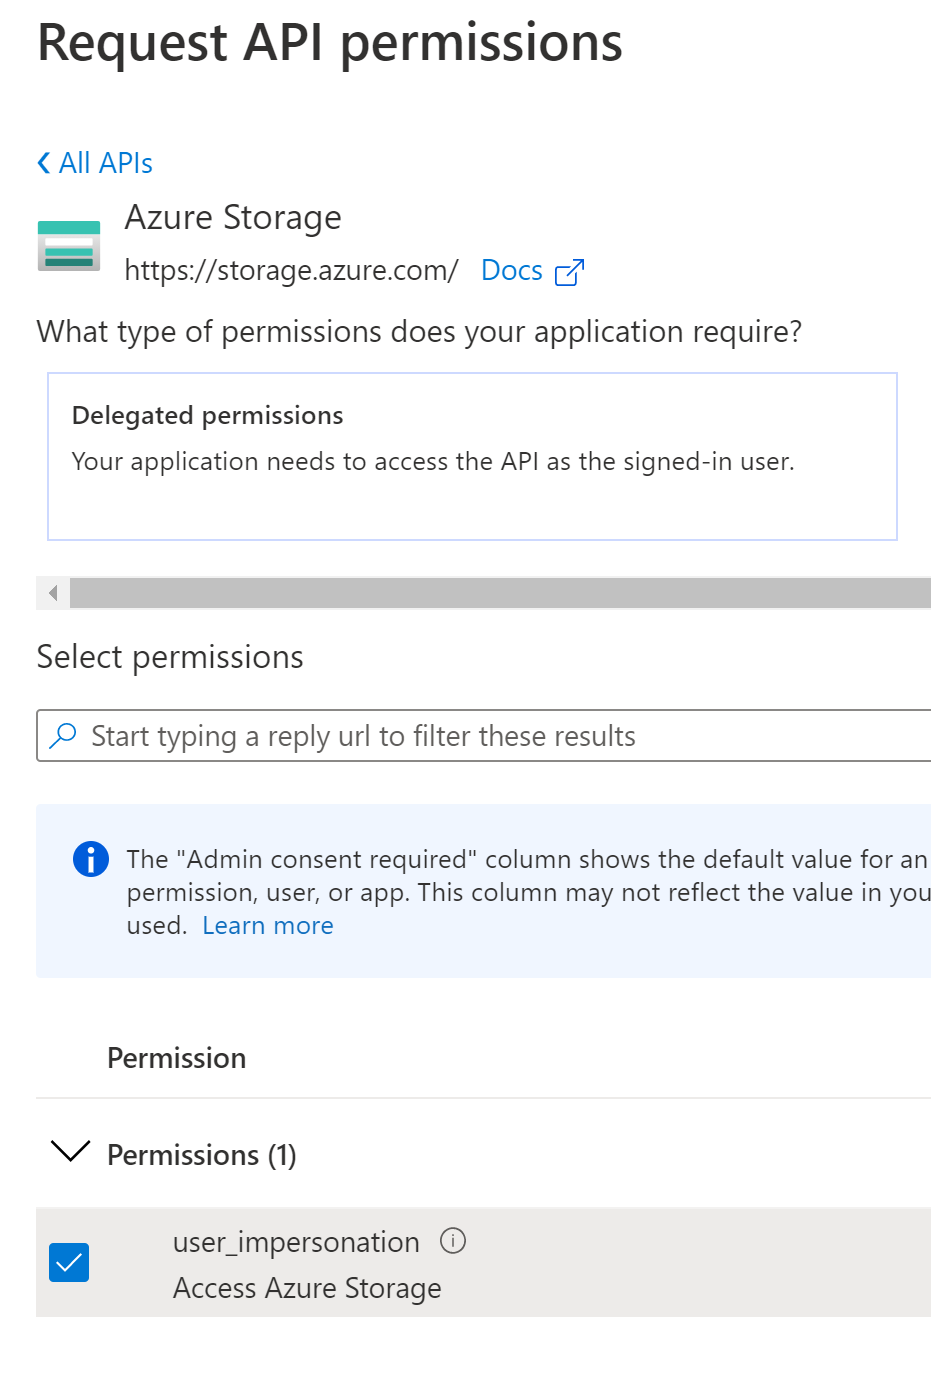
Task: Go back using the All APIs link
Action: point(103,162)
